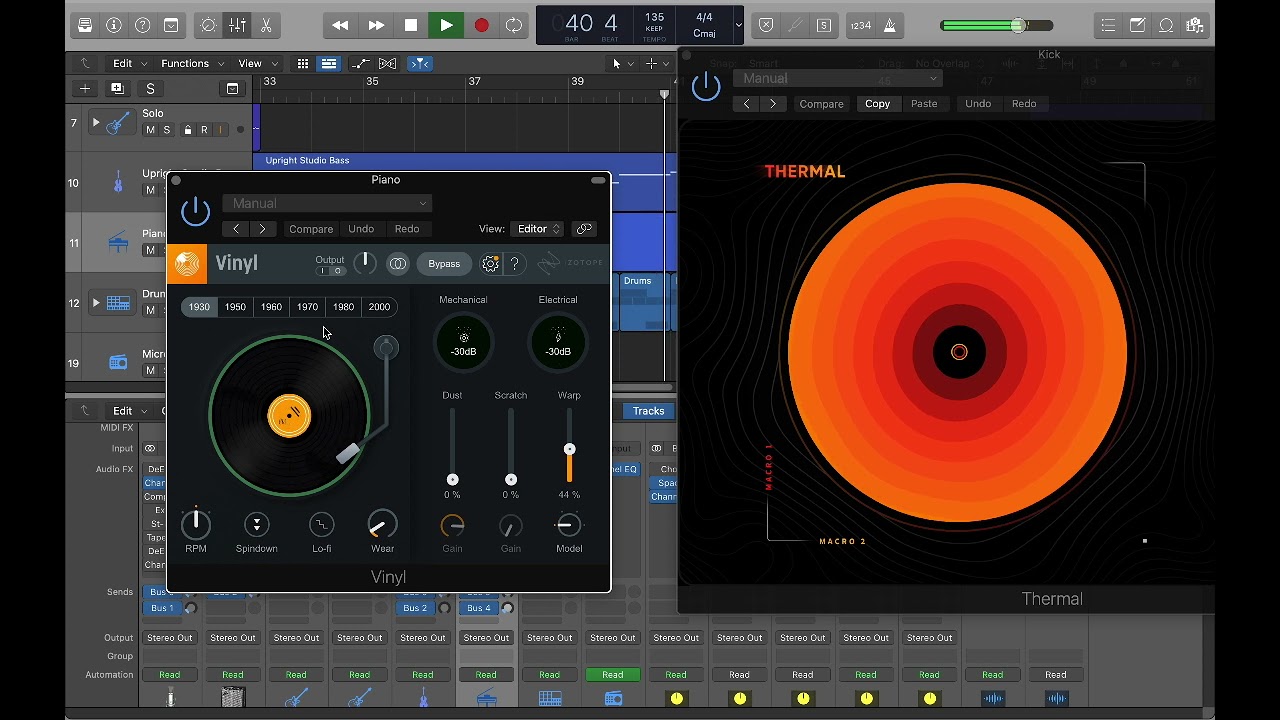The height and width of the screenshot is (720, 1280).
Task: Toggle the Vinyl mono/stereo output icon
Action: coord(398,264)
